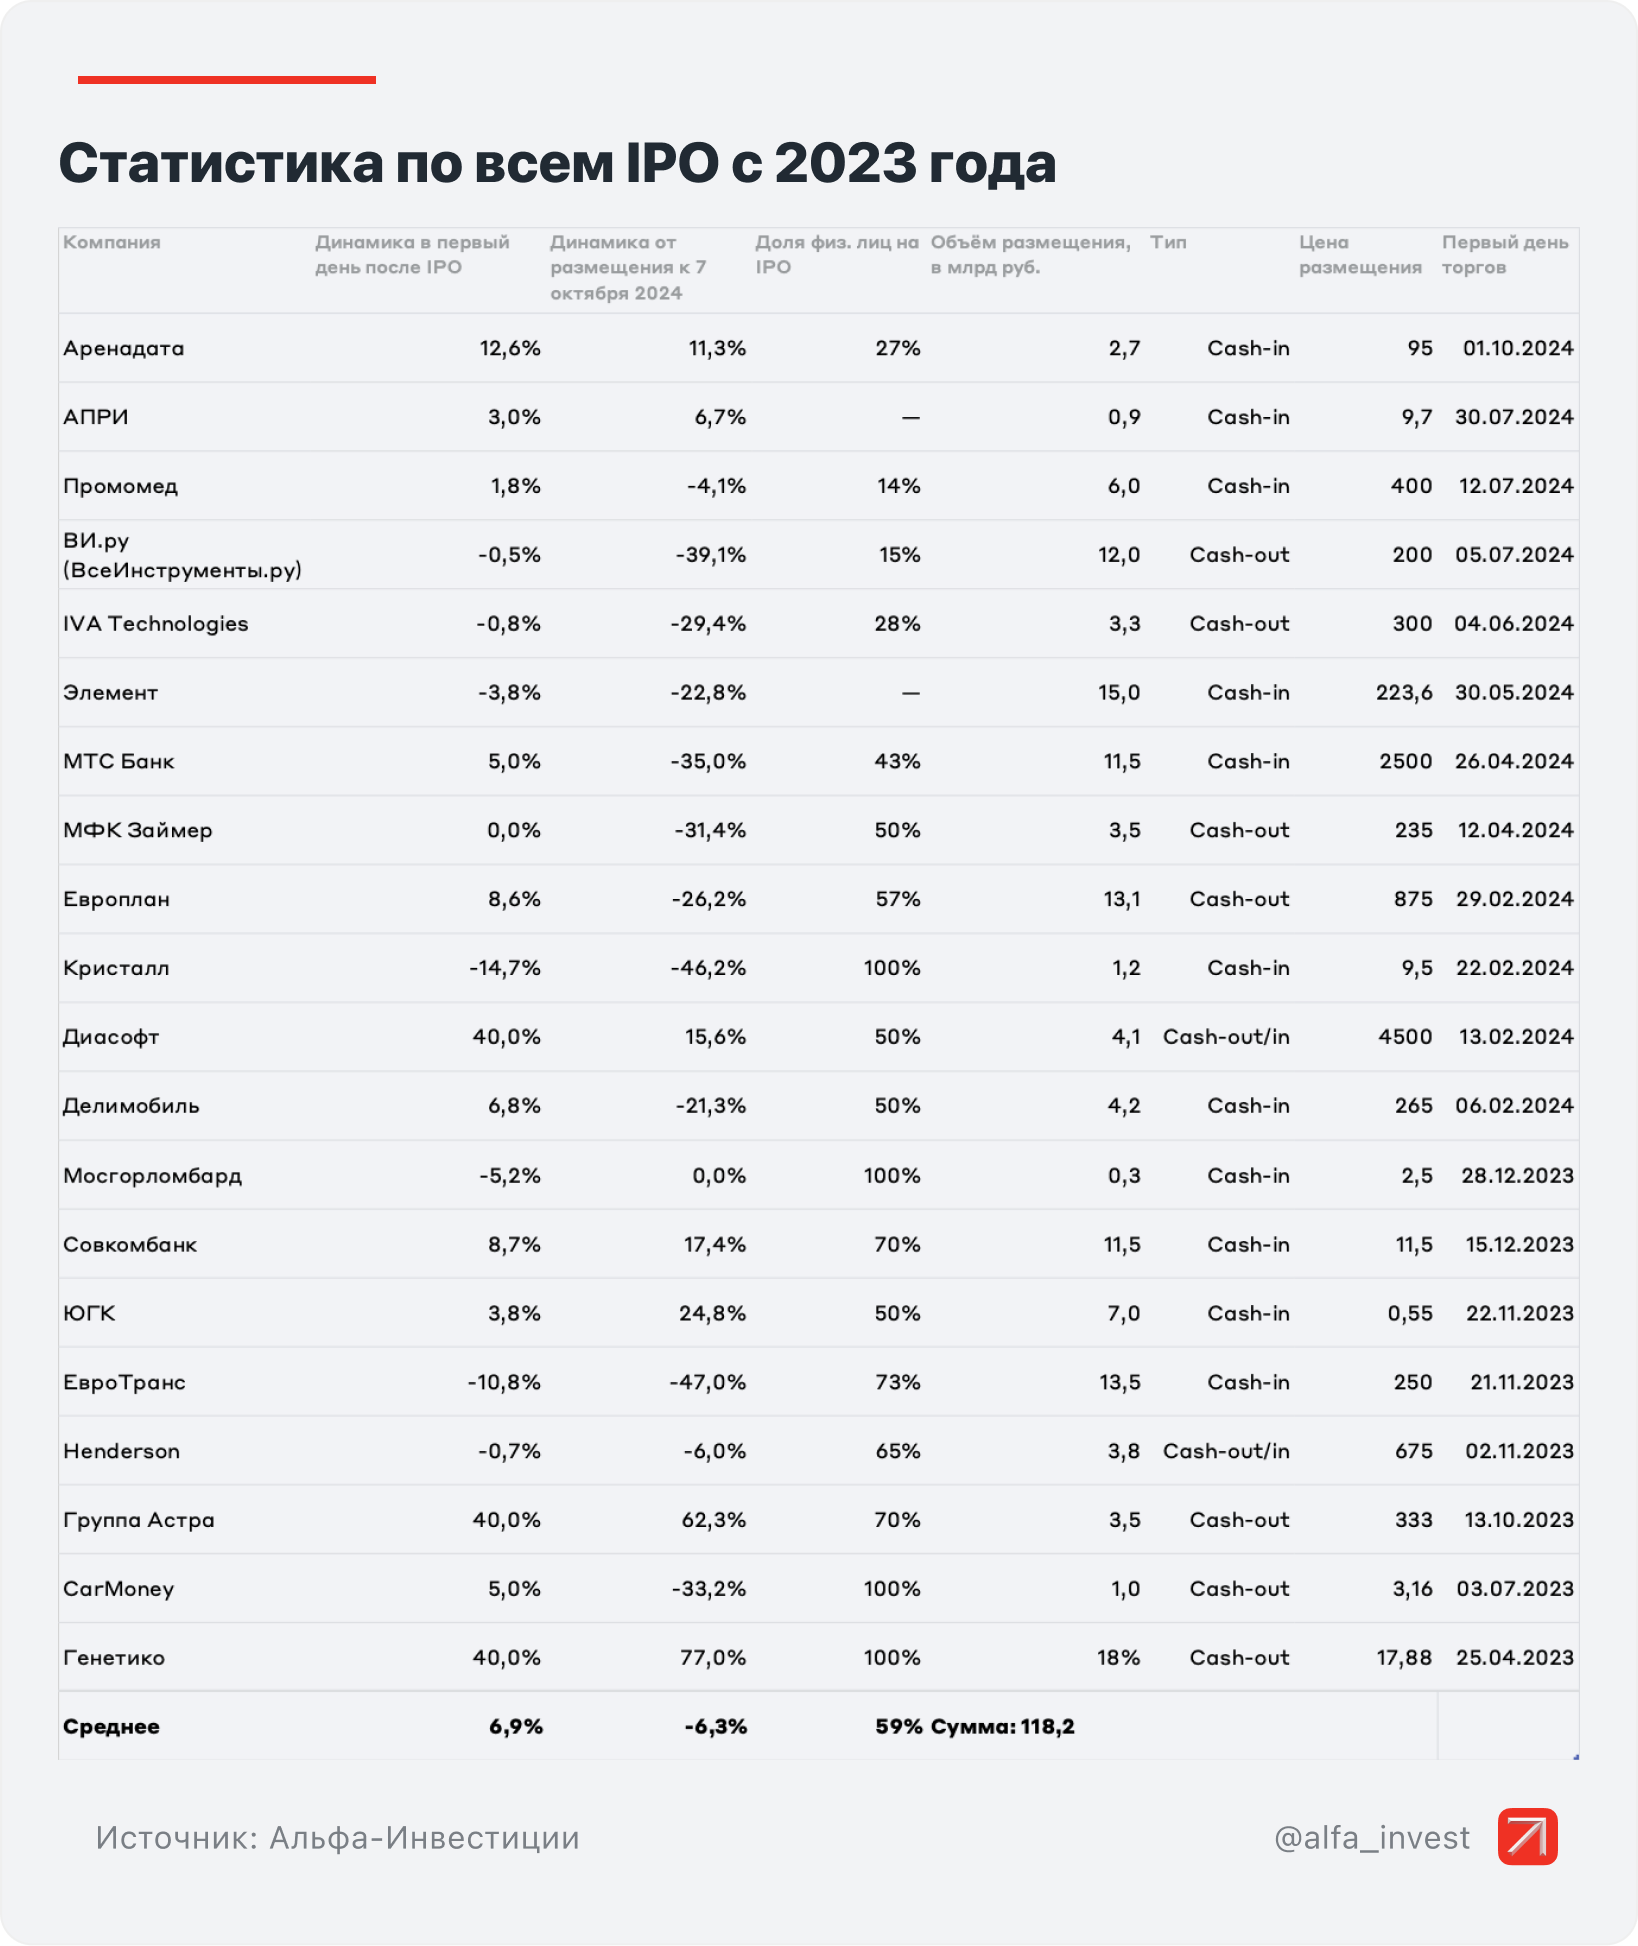Click the Цена размещения column header
The width and height of the screenshot is (1638, 1946).
[1360, 255]
